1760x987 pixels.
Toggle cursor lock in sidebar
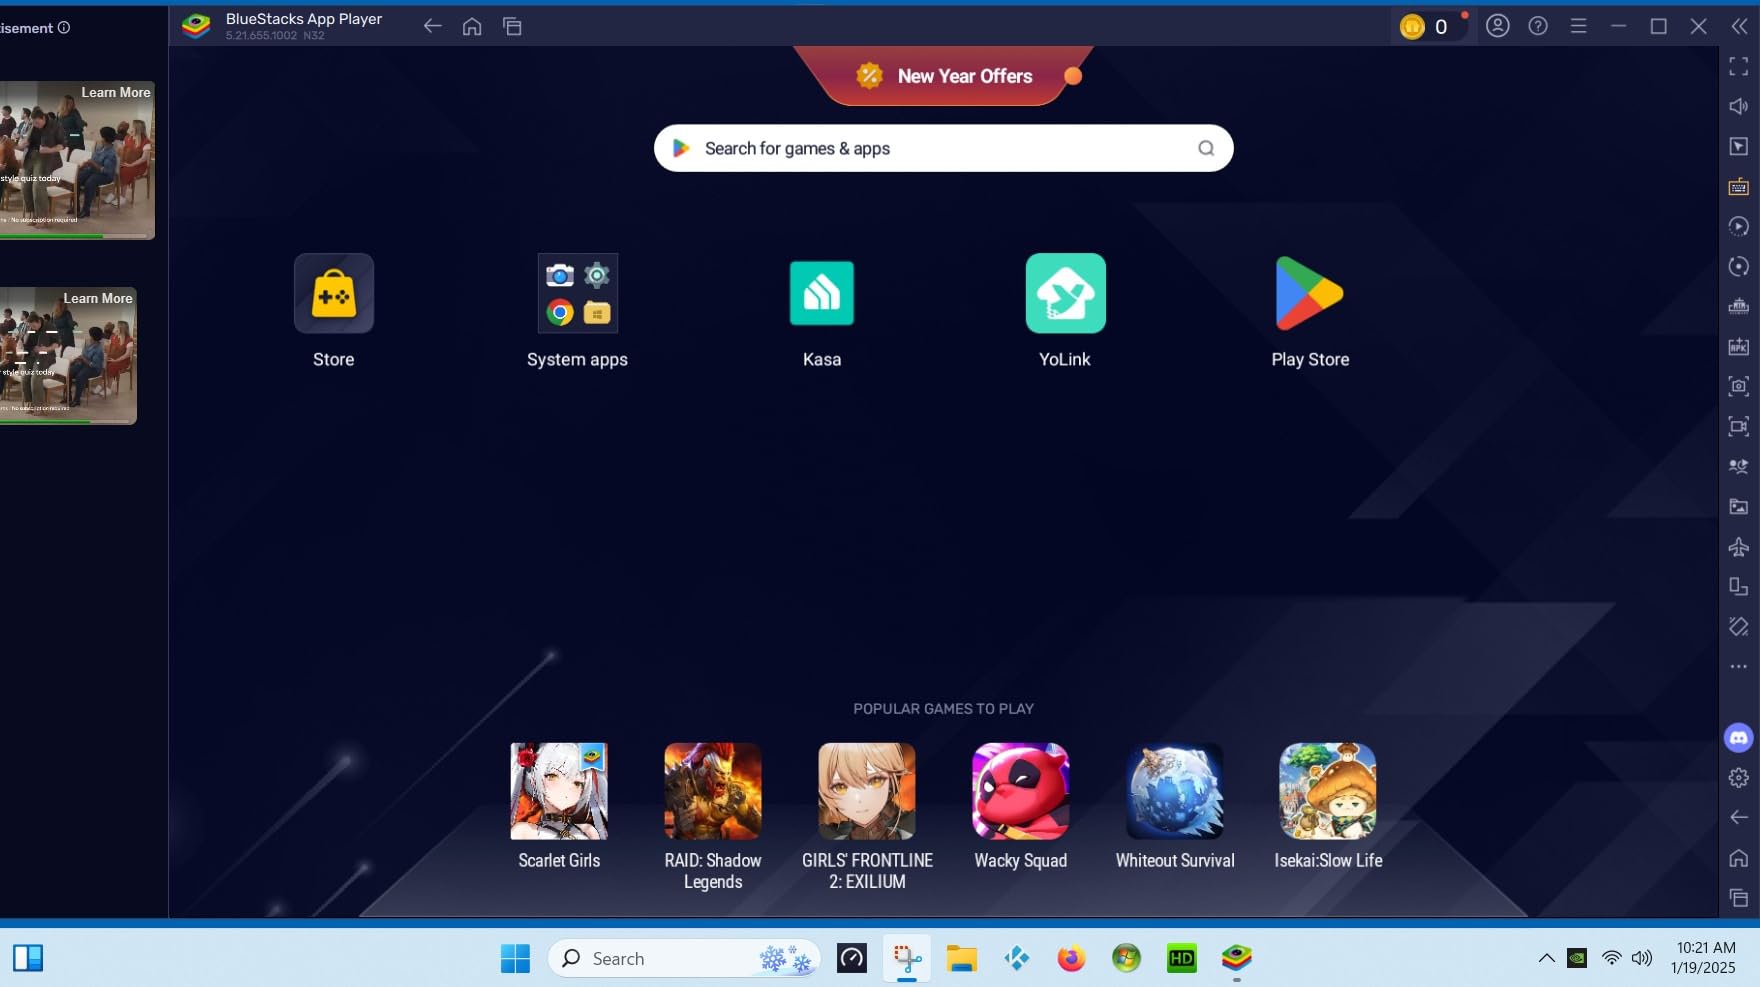point(1739,146)
